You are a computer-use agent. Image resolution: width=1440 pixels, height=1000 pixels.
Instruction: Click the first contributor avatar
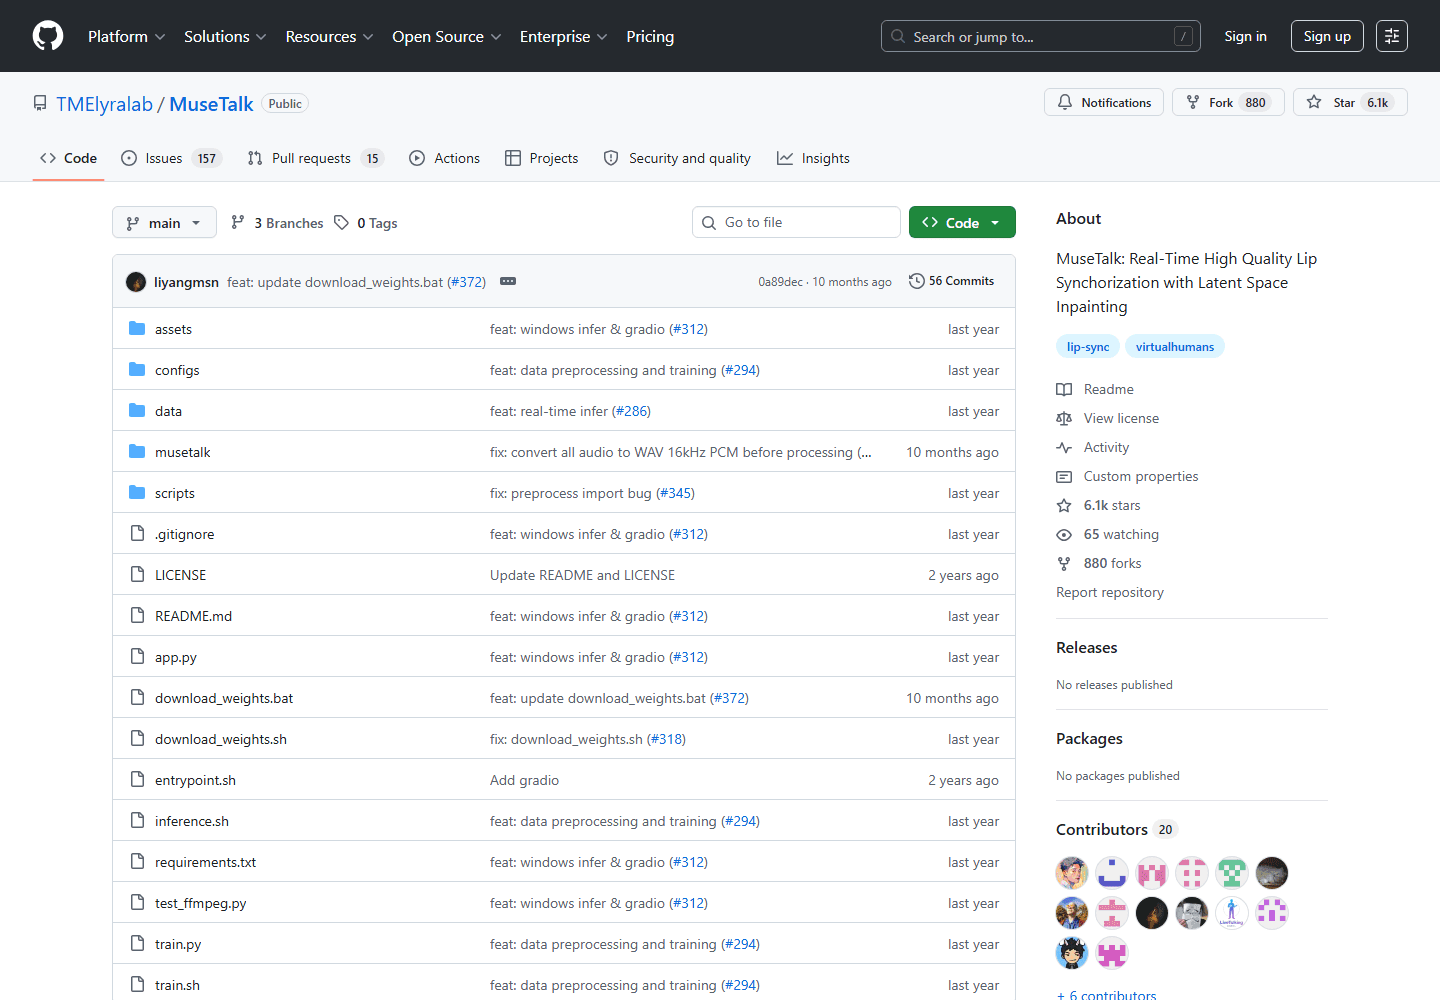1072,873
